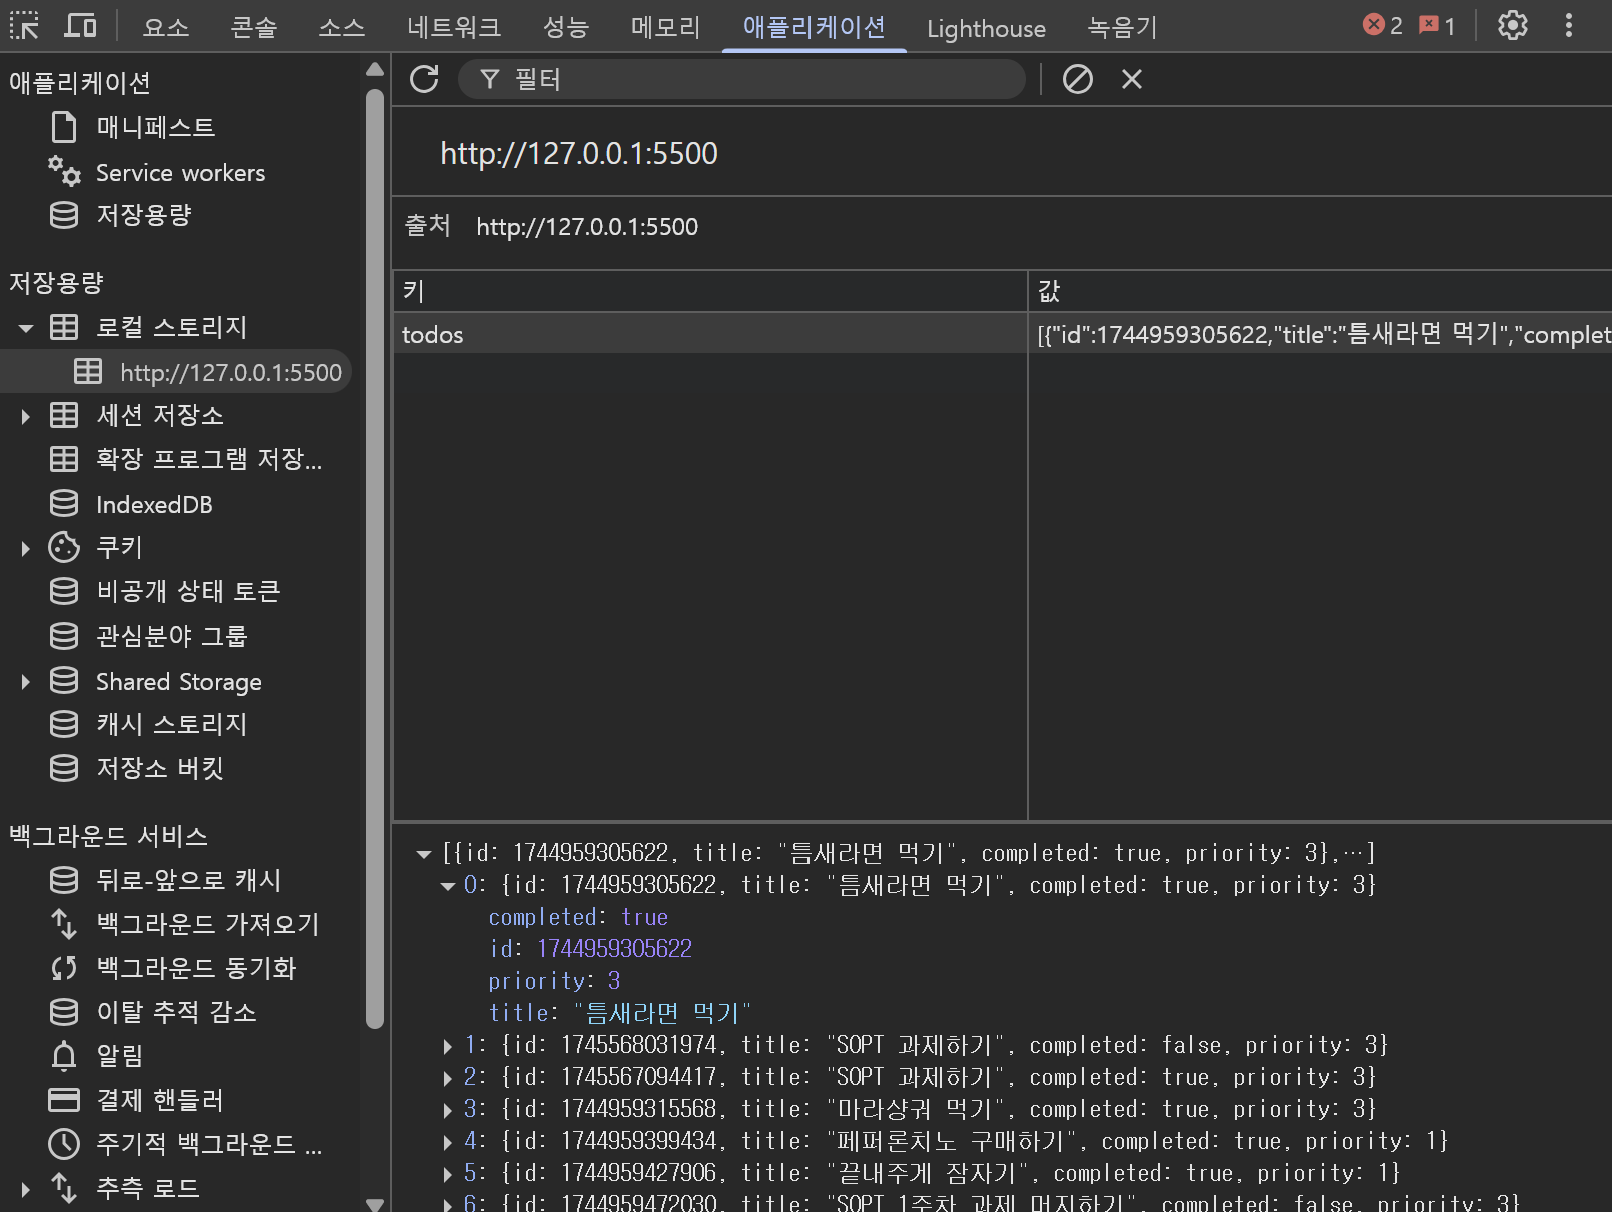Expand array item 1 SOPT 과제하기
1612x1212 pixels.
pyautogui.click(x=448, y=1046)
